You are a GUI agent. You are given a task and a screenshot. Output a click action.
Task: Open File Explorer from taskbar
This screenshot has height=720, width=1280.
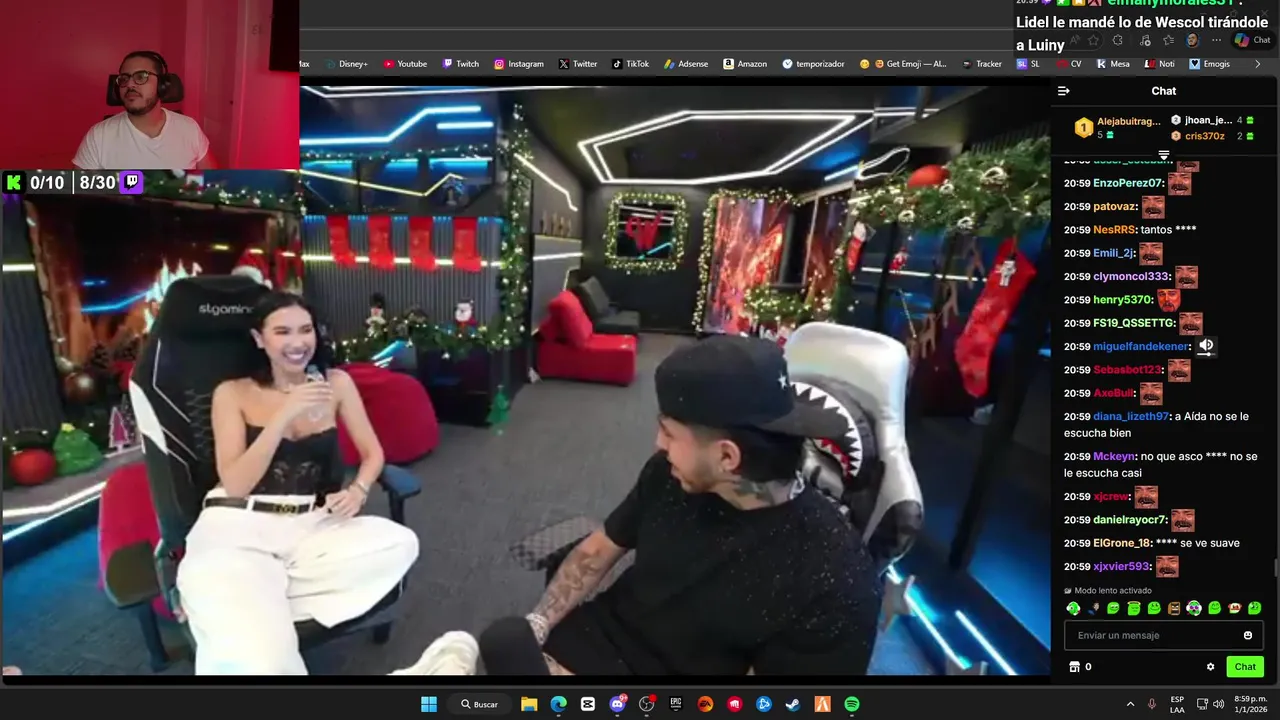tap(529, 704)
